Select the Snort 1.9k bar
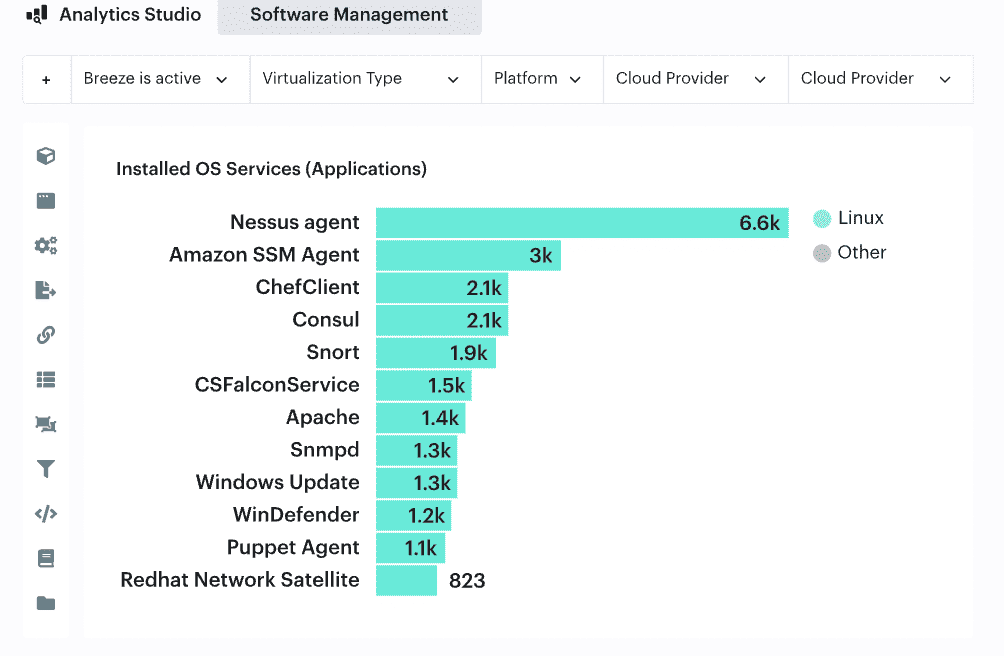The width and height of the screenshot is (1004, 656). [x=435, y=353]
